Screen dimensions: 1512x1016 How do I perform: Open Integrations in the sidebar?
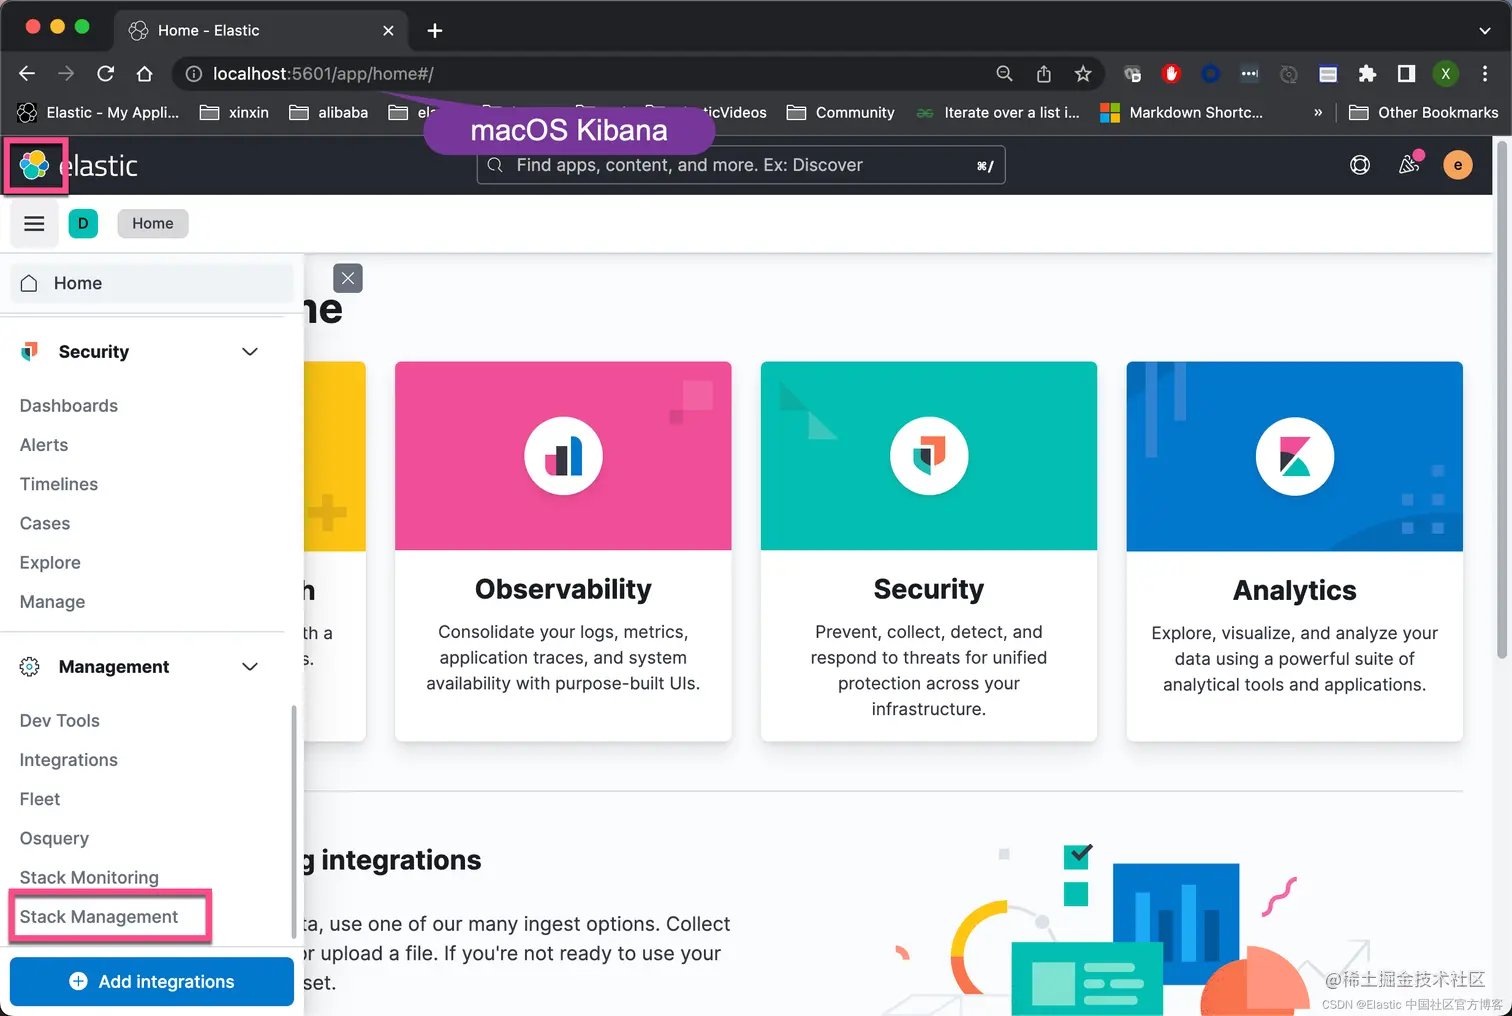coord(69,759)
